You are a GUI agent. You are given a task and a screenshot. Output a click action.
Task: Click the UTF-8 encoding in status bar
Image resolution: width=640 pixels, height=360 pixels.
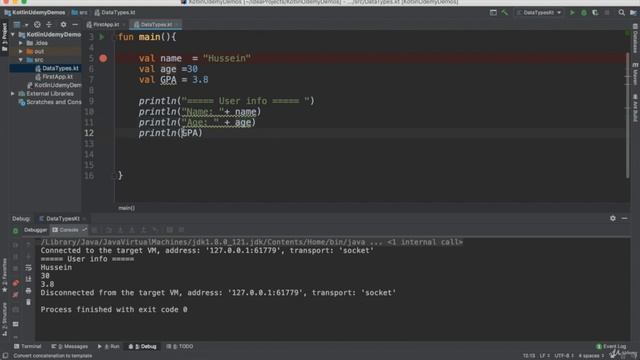tap(564, 356)
